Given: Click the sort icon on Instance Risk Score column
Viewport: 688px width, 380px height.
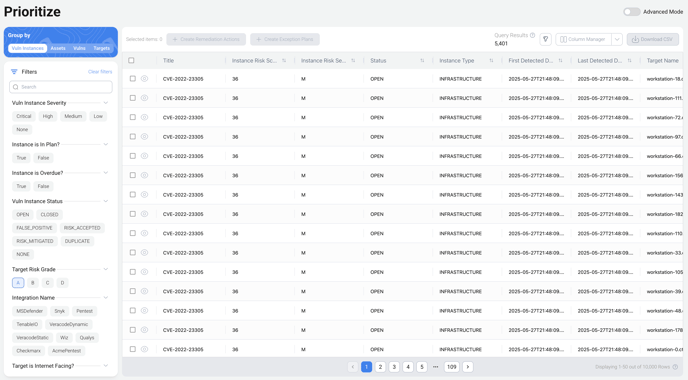Looking at the screenshot, I should pos(284,61).
